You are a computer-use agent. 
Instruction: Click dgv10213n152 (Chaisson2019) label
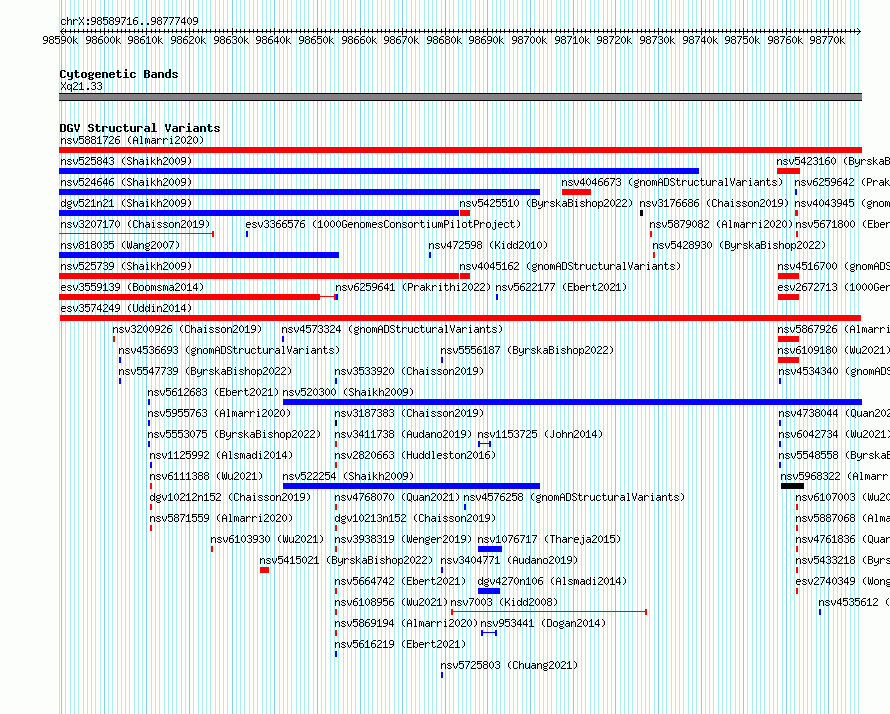(415, 518)
